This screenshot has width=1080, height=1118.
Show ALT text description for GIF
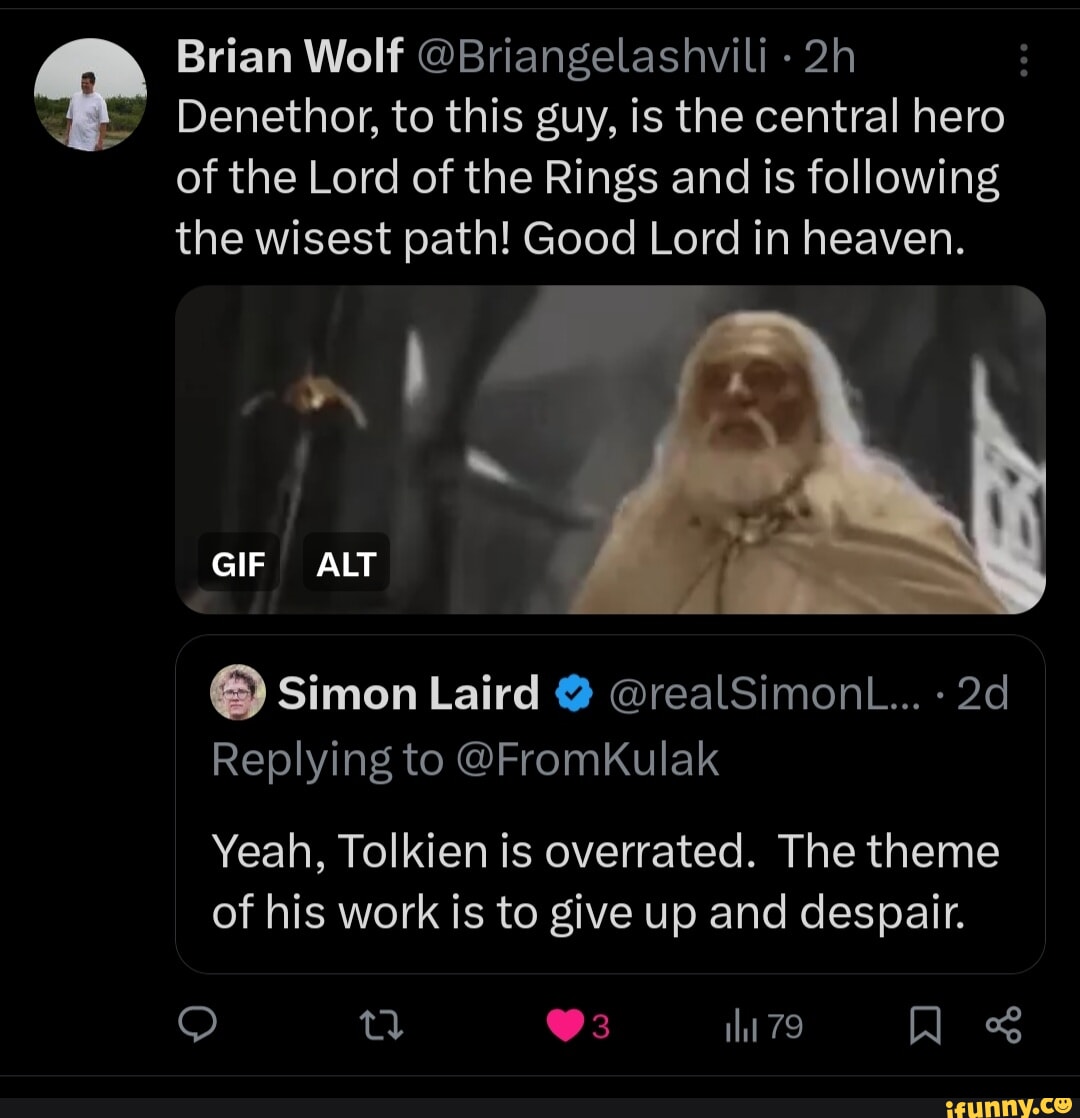coord(345,565)
